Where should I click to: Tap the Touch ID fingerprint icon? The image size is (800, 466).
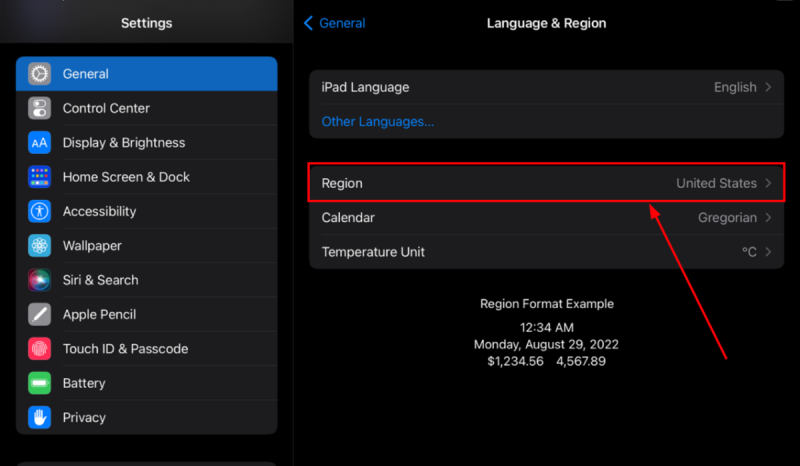coord(40,349)
